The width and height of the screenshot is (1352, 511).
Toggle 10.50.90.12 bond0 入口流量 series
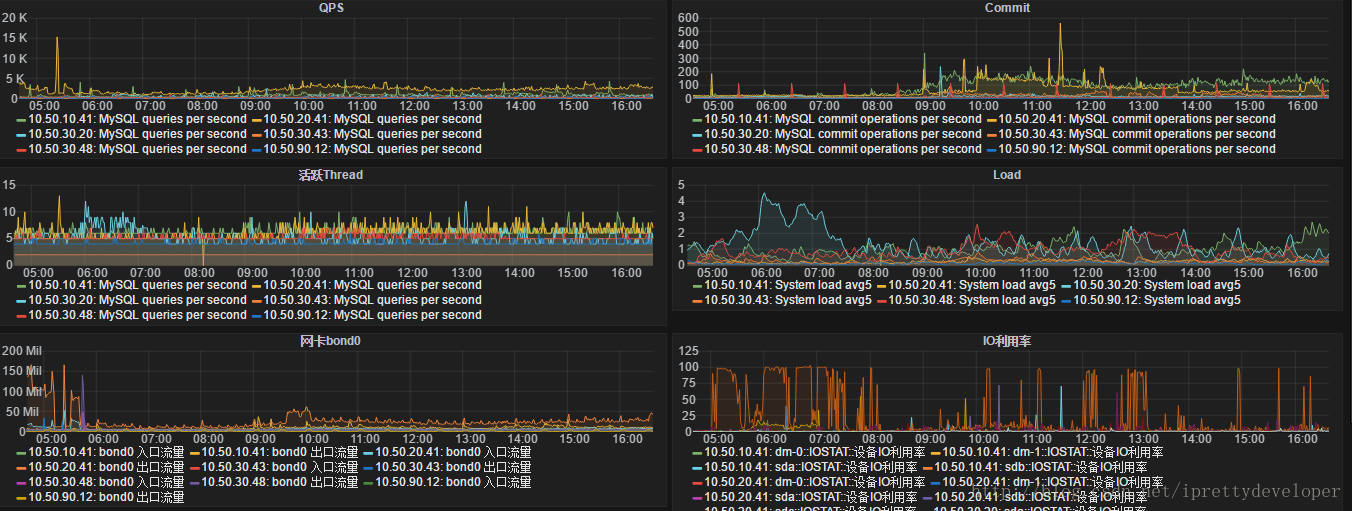(x=446, y=481)
